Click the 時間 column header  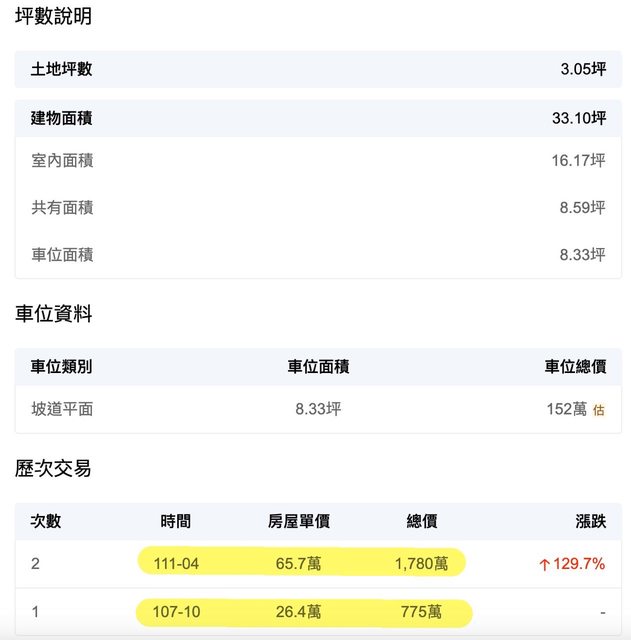coord(175,521)
